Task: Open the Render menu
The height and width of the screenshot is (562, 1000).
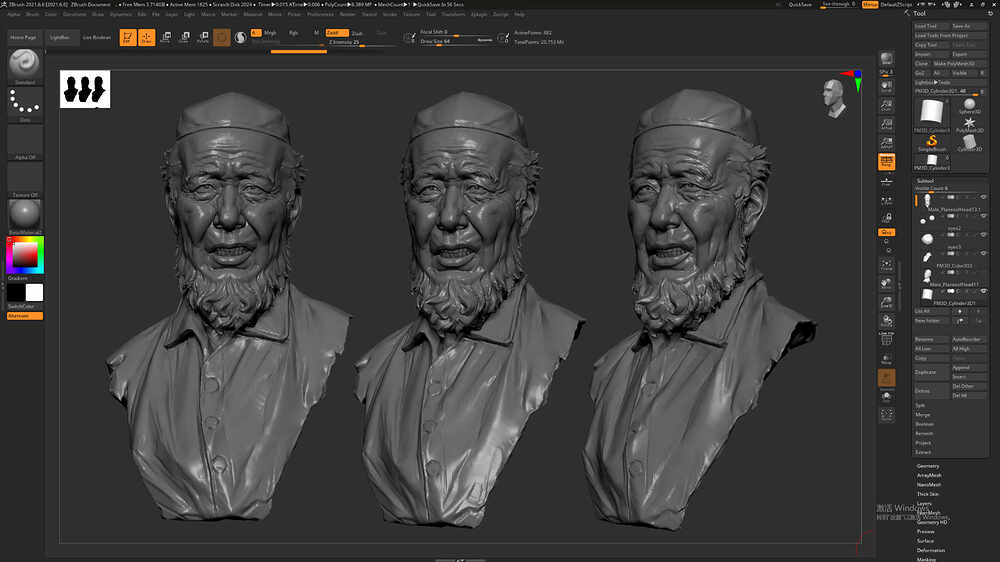Action: (x=348, y=14)
